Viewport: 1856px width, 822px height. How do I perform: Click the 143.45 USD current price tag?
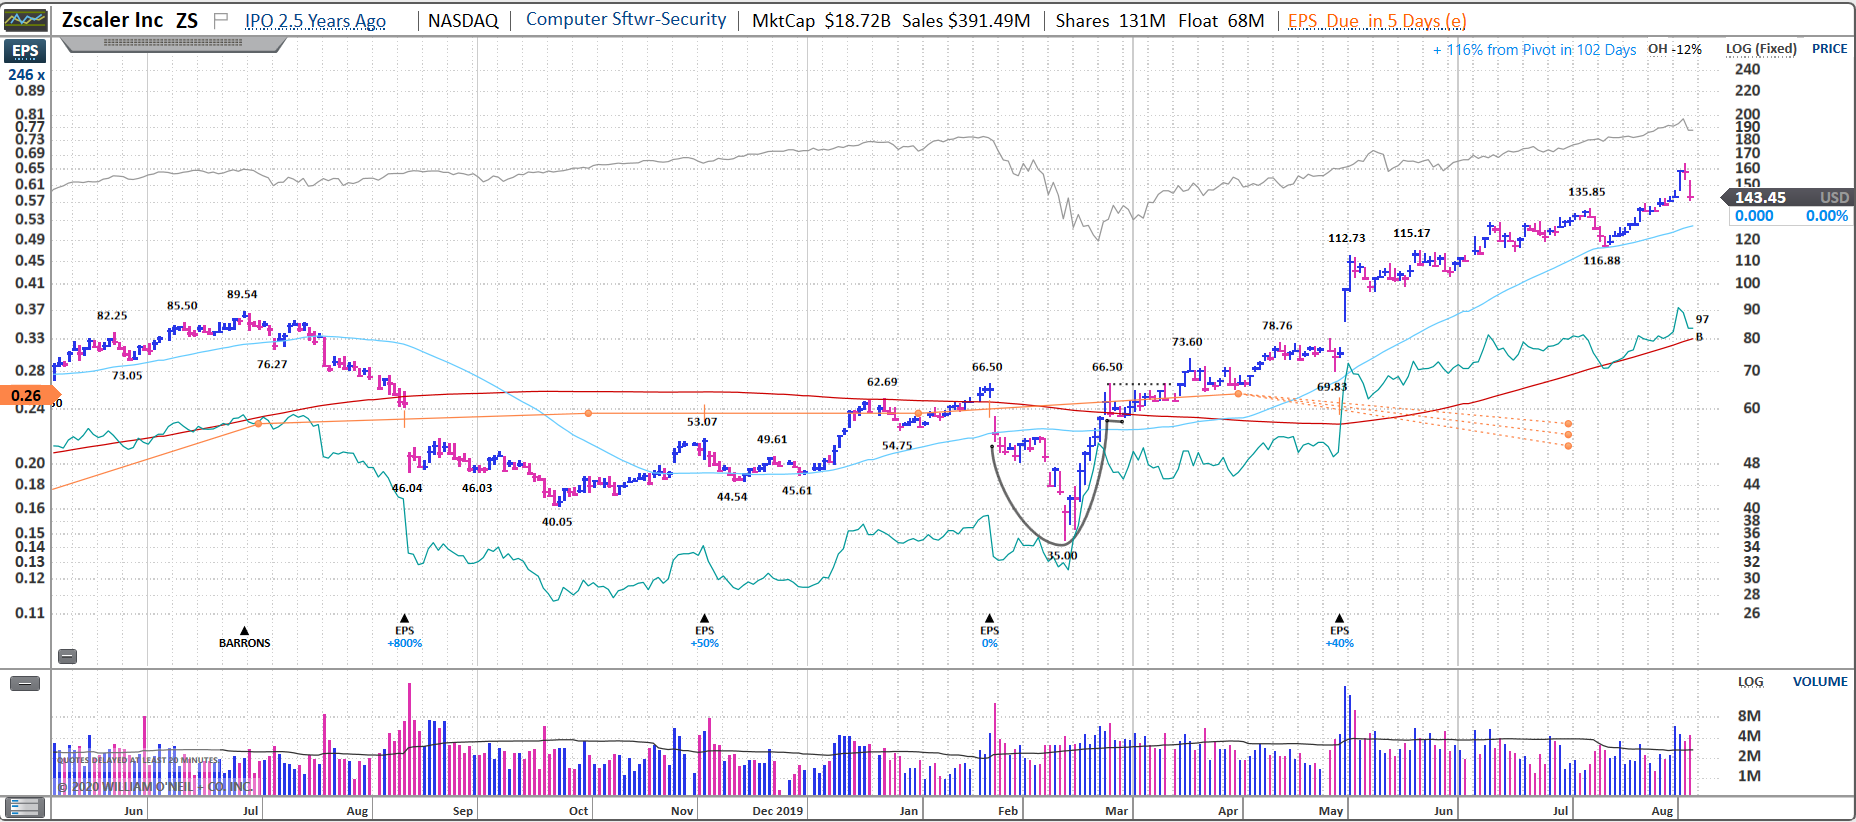click(x=1789, y=198)
